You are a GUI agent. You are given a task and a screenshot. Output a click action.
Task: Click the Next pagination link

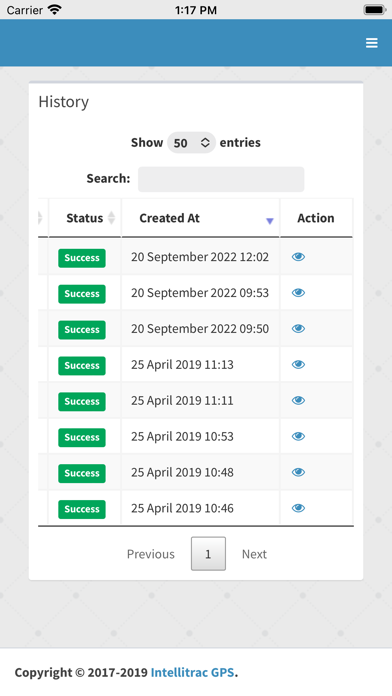point(254,554)
